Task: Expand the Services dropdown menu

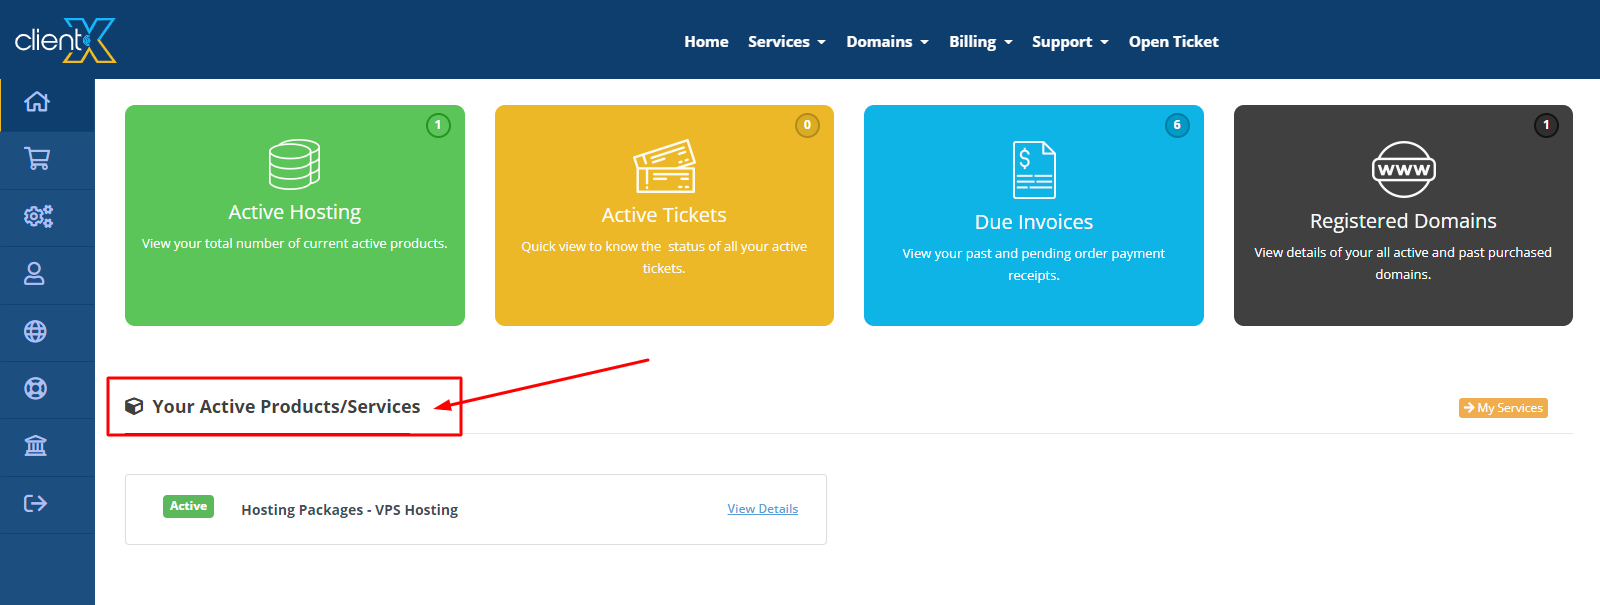Action: pos(786,42)
